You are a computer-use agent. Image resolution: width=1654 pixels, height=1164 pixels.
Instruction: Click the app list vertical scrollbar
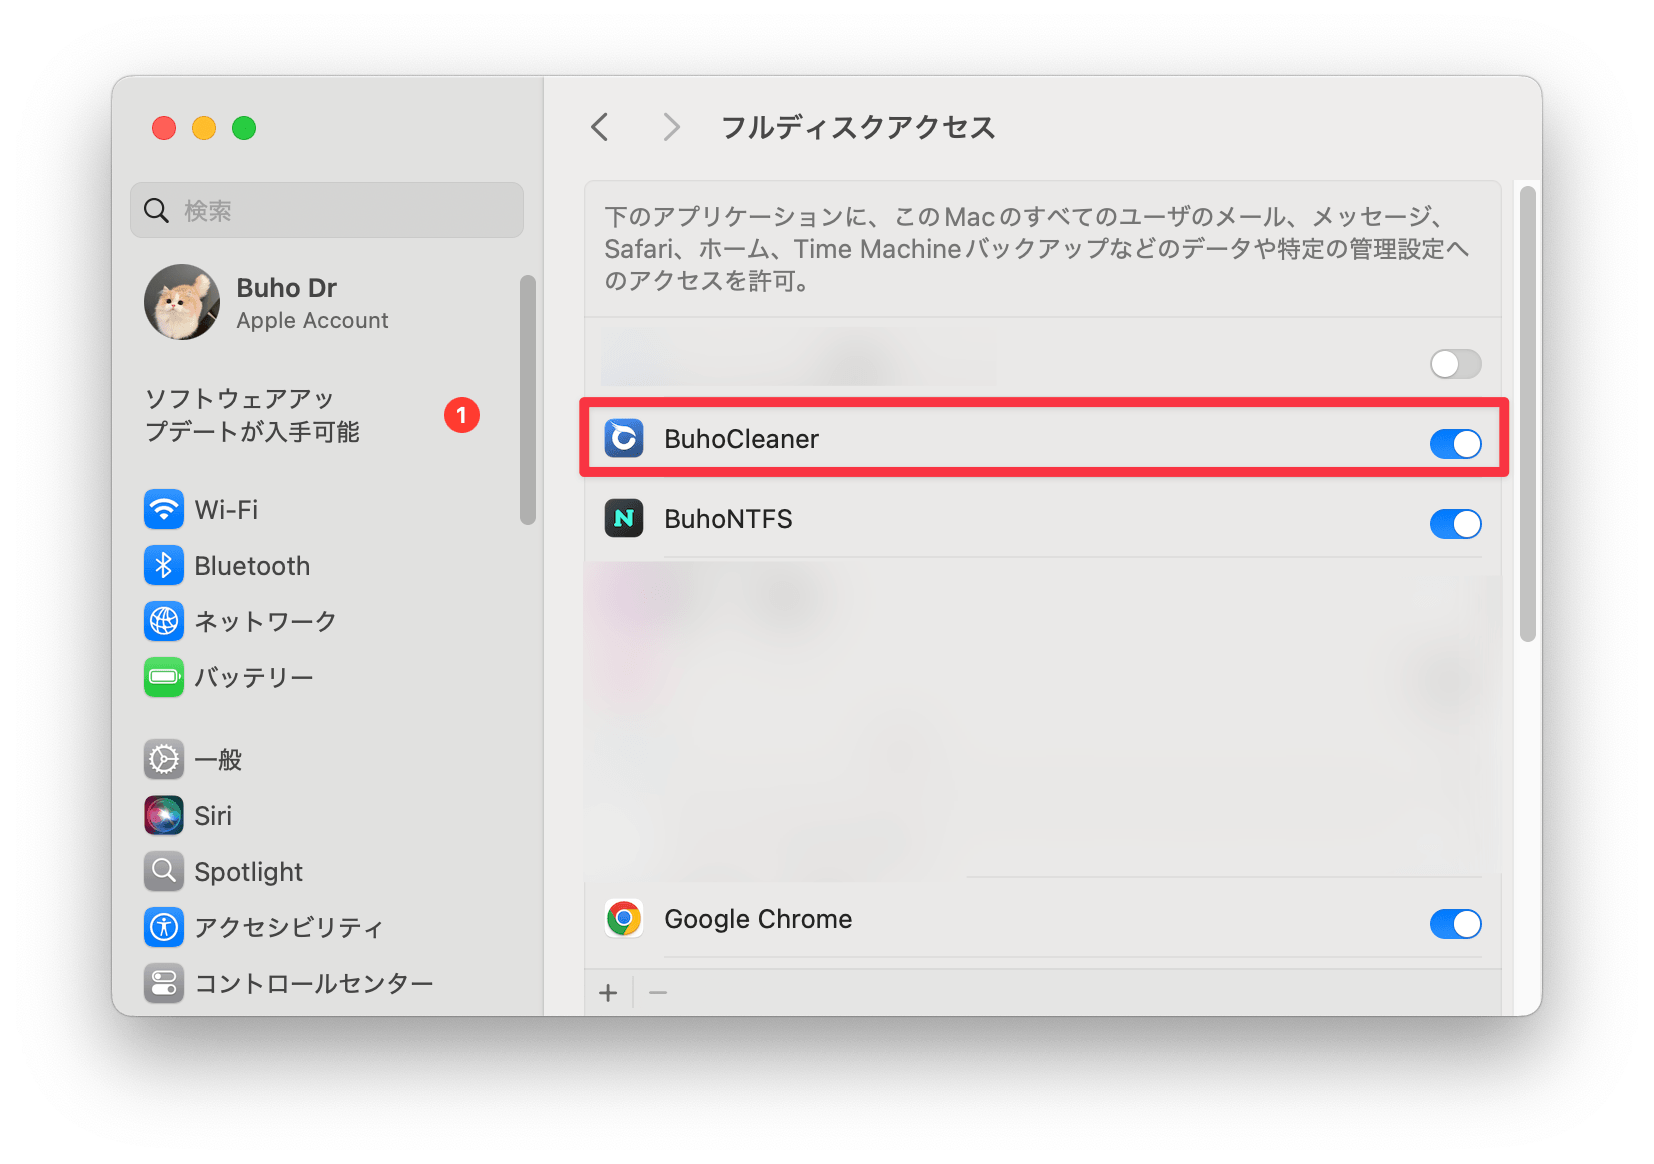[1527, 414]
